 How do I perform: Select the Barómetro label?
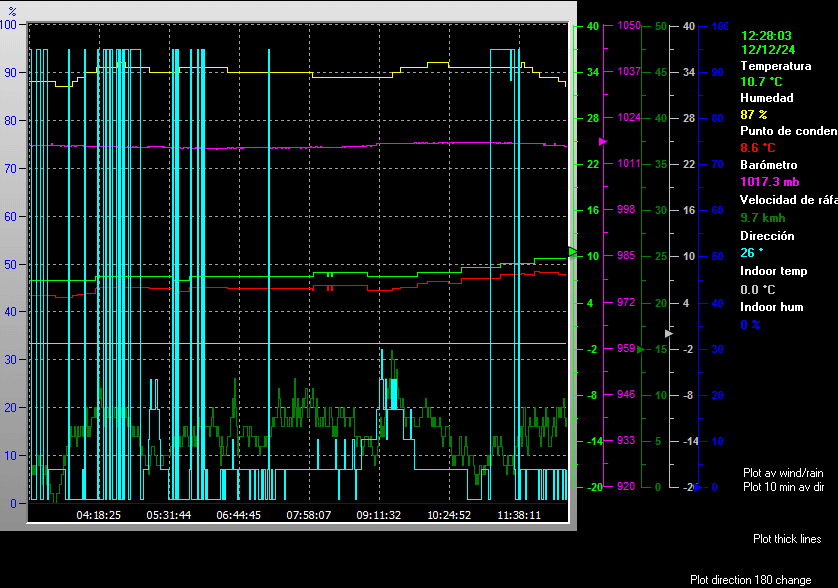(768, 165)
